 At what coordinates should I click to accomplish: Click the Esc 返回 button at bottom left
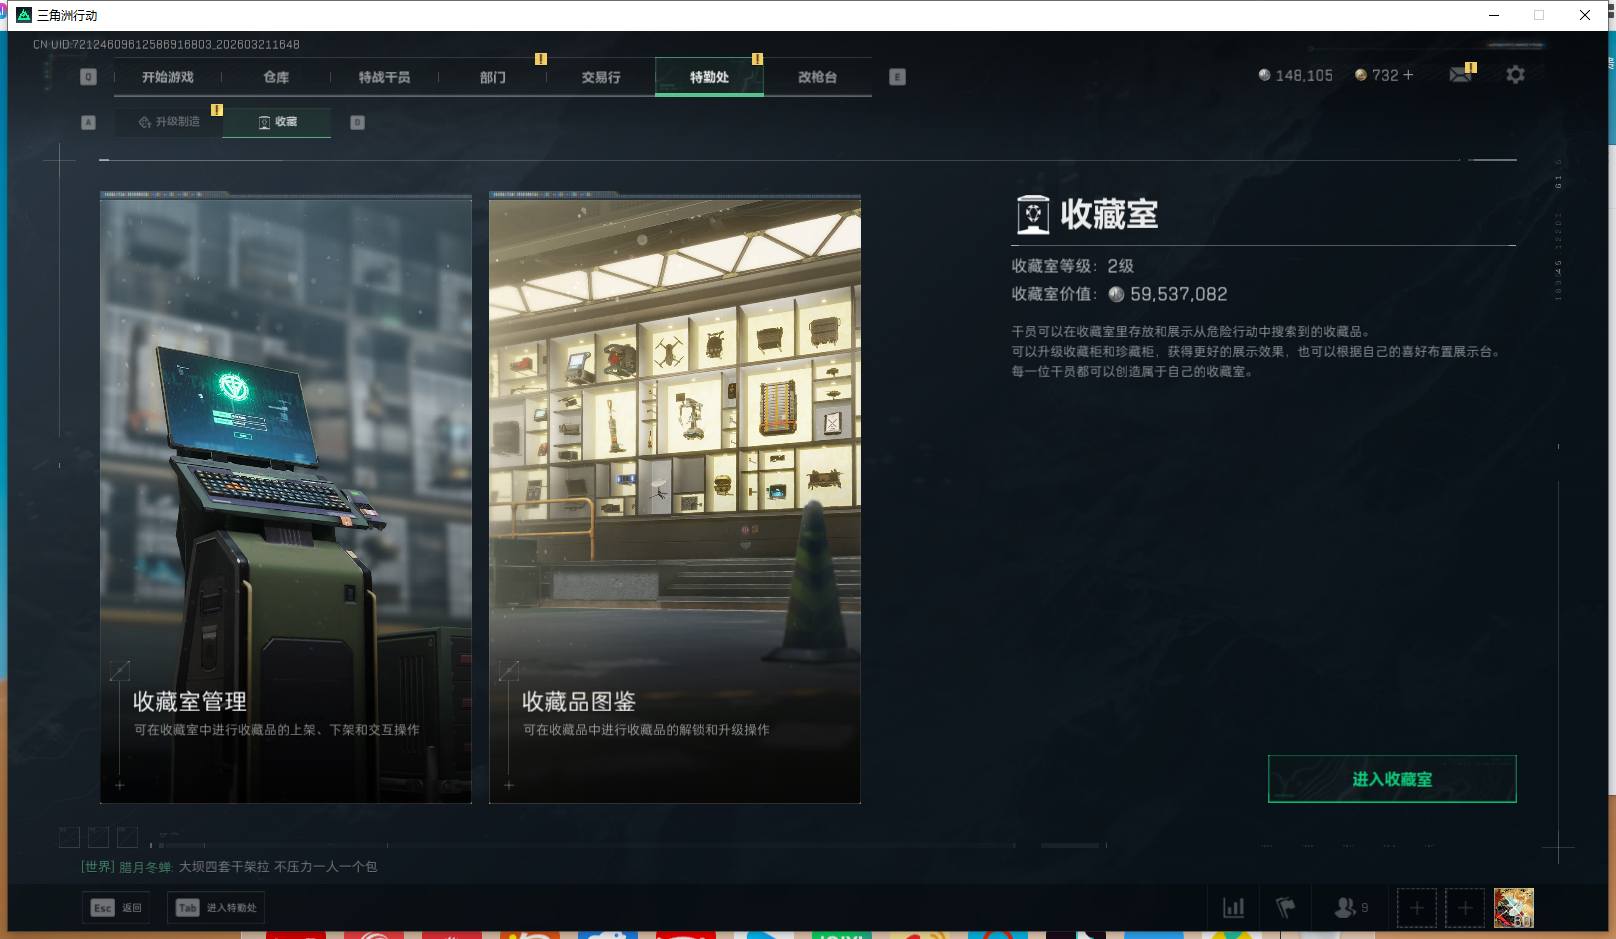(115, 907)
